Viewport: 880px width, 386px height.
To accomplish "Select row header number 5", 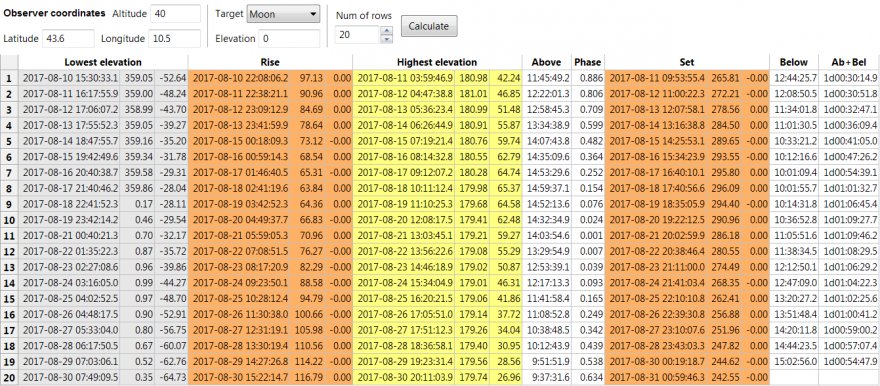I will coord(9,141).
